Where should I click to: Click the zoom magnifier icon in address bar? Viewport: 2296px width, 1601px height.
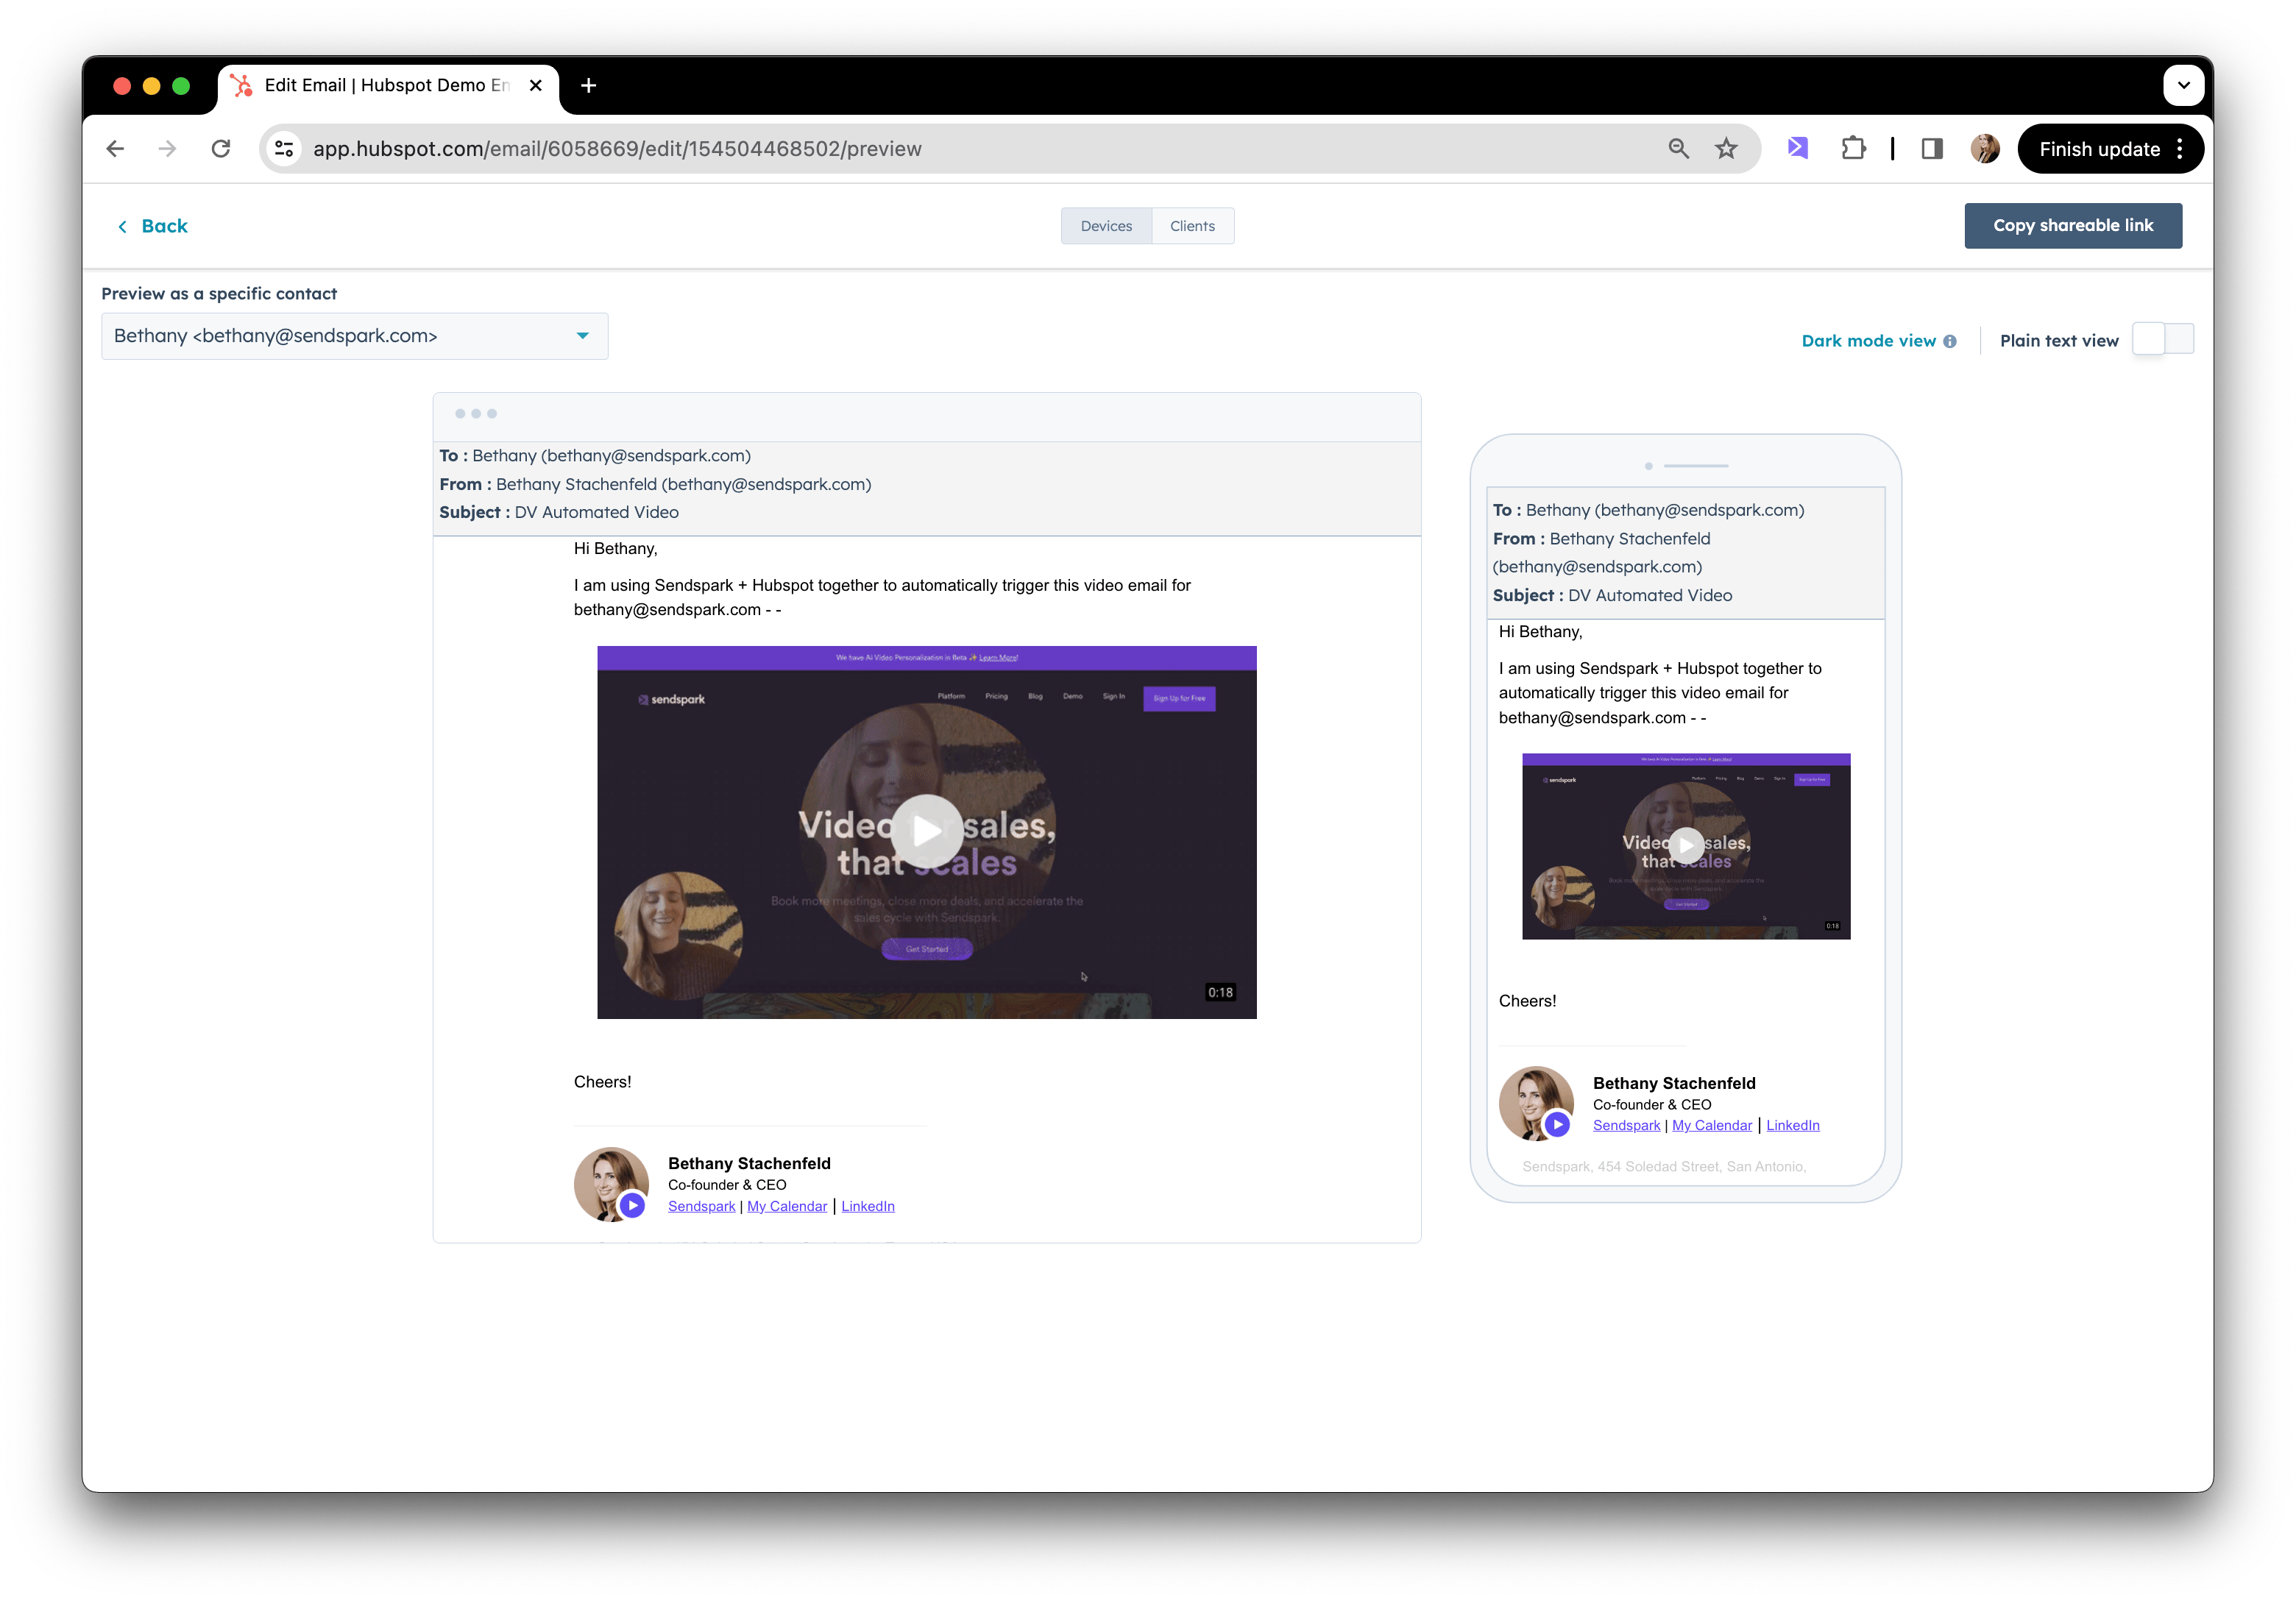[x=1678, y=149]
